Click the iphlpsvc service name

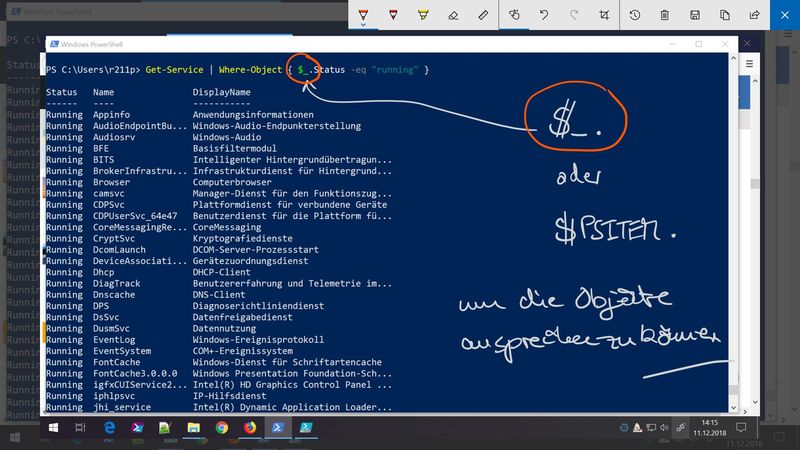tap(114, 396)
